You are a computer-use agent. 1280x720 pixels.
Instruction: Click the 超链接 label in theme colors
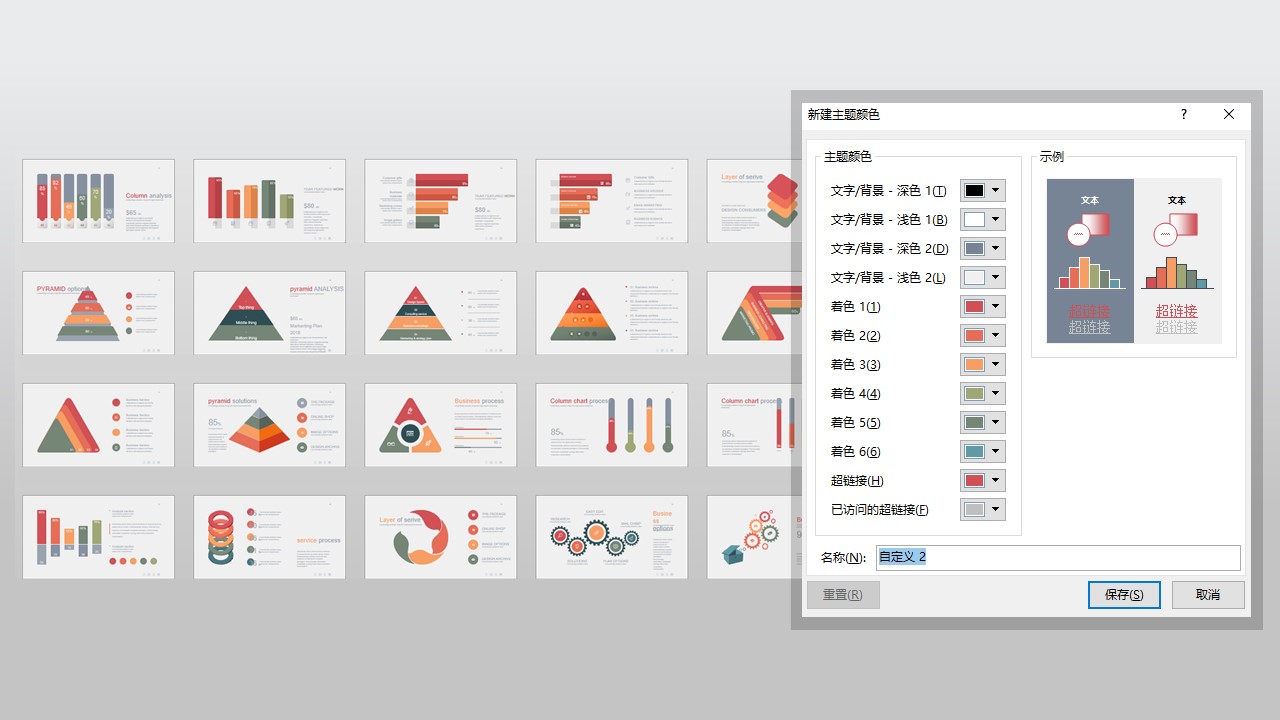[856, 481]
